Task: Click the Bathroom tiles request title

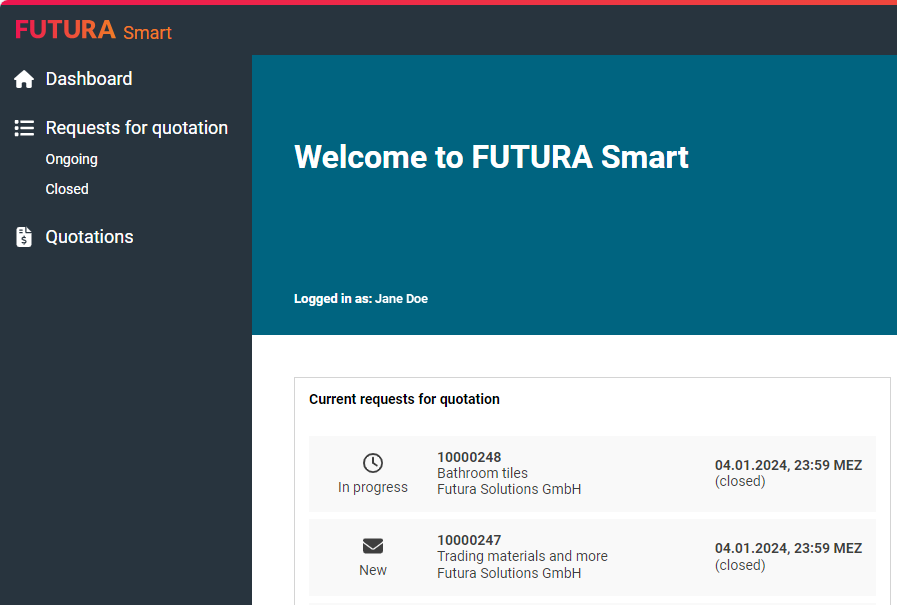Action: pyautogui.click(x=482, y=473)
